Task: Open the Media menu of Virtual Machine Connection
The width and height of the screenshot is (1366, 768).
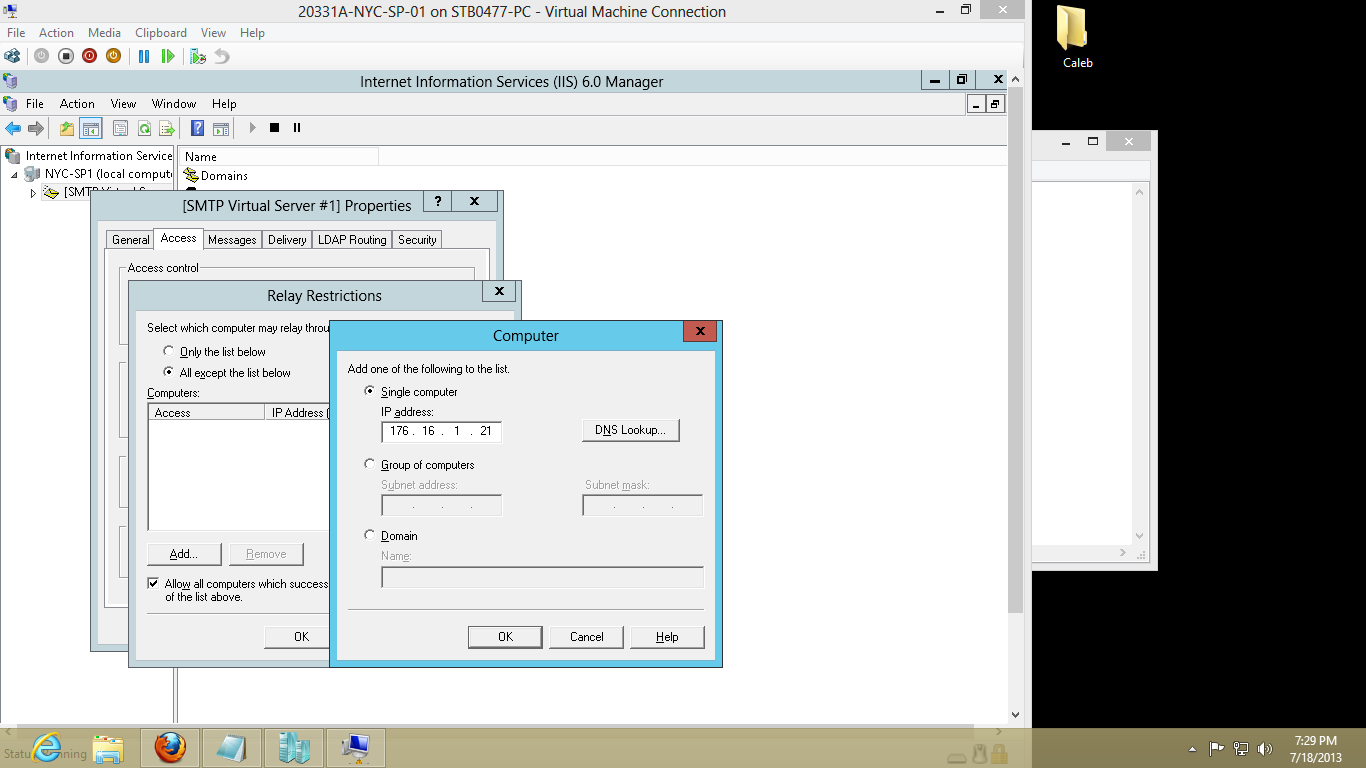Action: (x=105, y=33)
